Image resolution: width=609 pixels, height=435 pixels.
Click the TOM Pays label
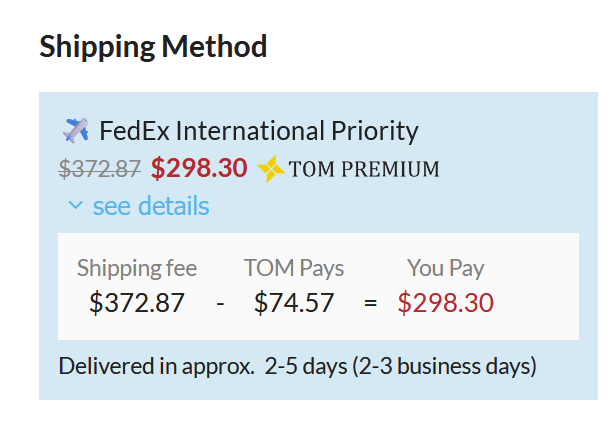[294, 268]
